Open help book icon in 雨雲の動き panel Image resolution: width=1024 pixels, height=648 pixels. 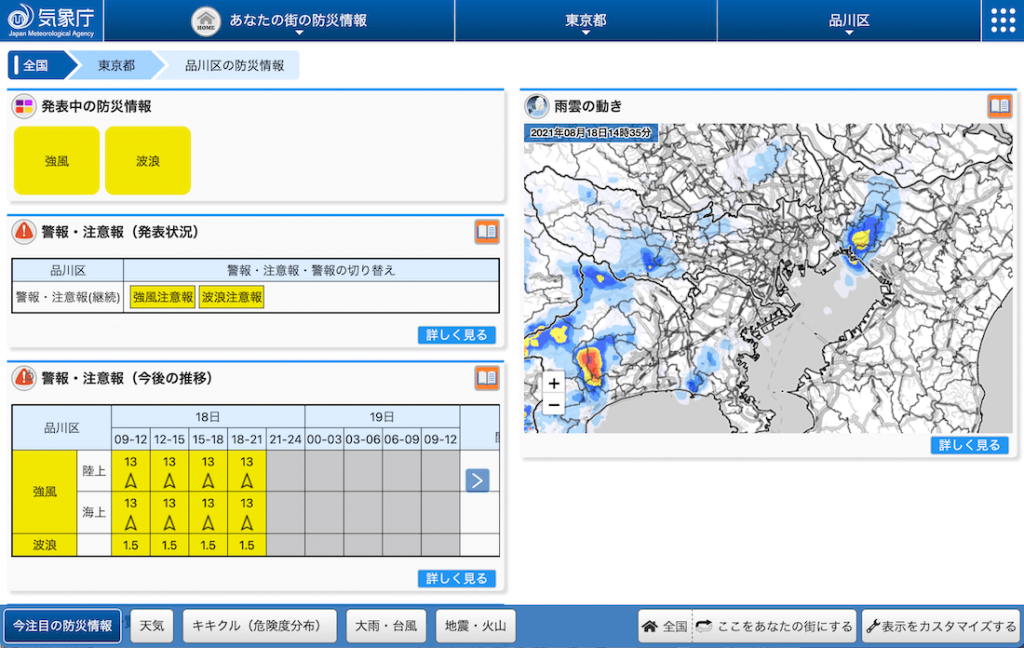(1000, 106)
